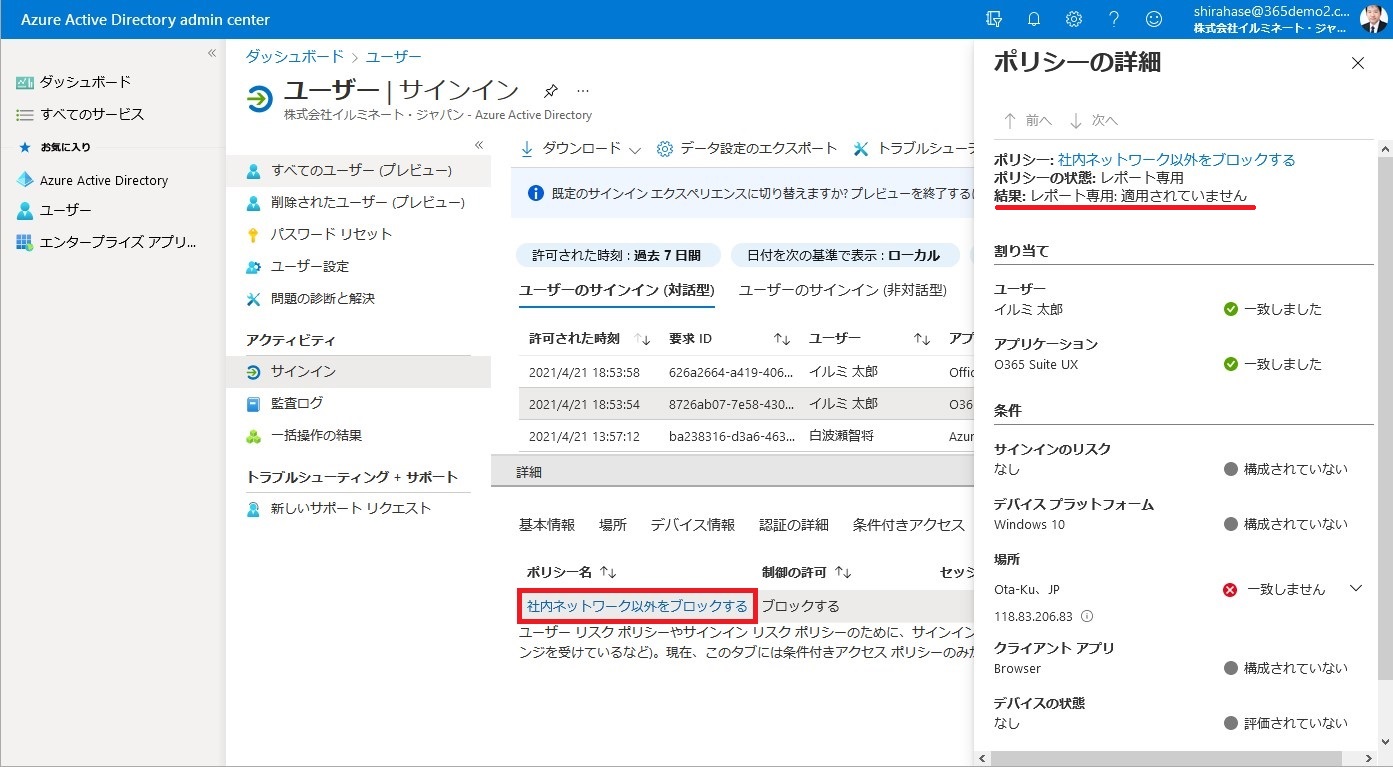Collapse the left navigation sidebar

[x=212, y=53]
